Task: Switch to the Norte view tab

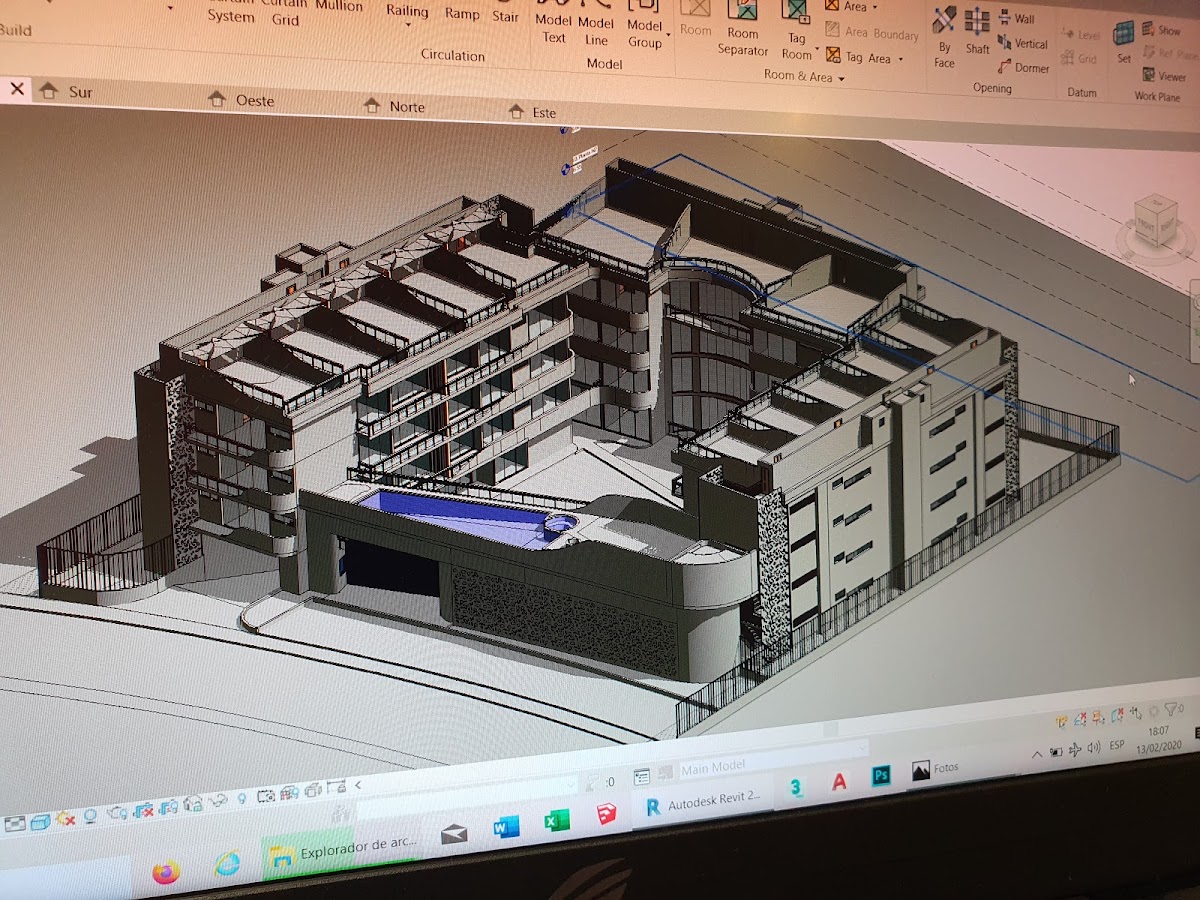Action: (406, 106)
